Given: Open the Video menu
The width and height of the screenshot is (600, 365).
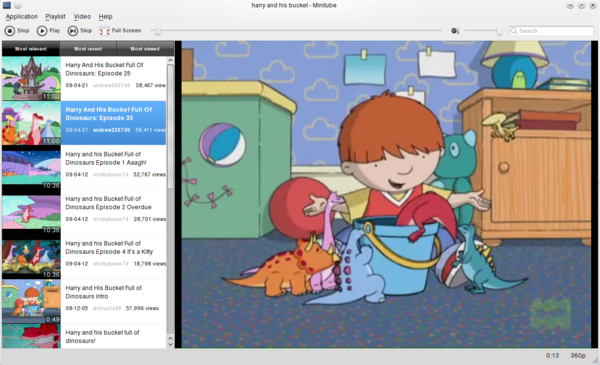Looking at the screenshot, I should [82, 16].
